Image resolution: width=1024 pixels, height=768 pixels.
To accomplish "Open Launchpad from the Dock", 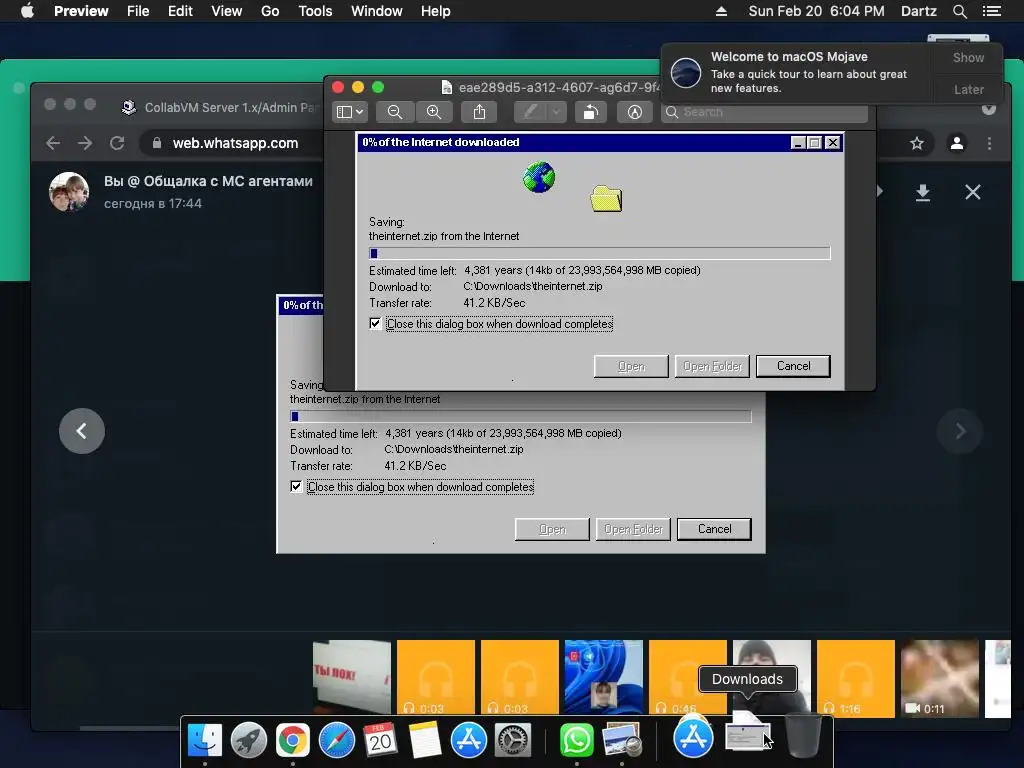I will [249, 740].
